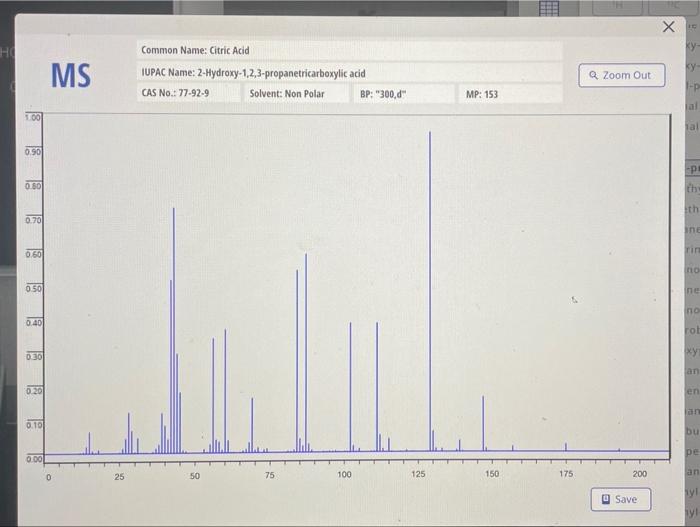Click the Solvent: Non Polar field
Viewport: 700px width, 527px height.
point(296,93)
